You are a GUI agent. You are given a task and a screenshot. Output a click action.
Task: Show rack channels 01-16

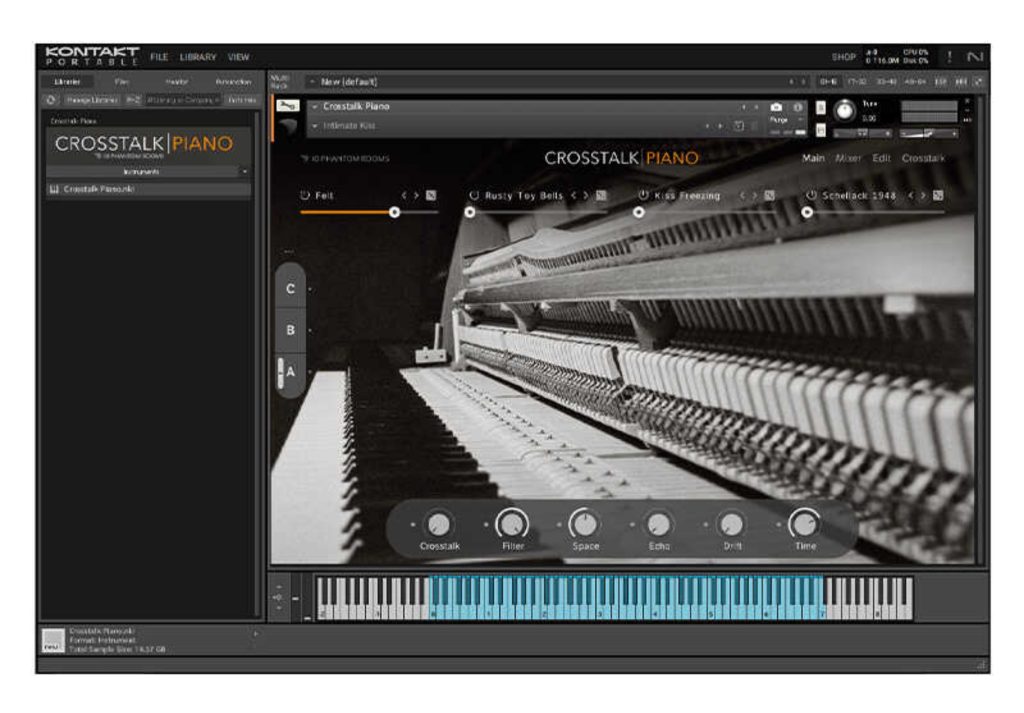tap(828, 82)
